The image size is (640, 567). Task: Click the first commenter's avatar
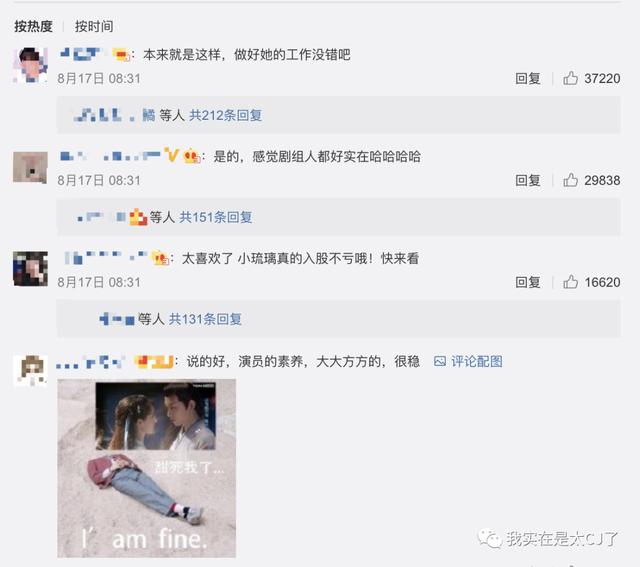(30, 65)
